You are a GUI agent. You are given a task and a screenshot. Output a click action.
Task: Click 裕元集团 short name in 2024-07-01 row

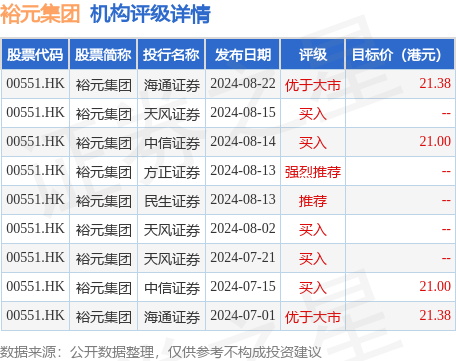[x=104, y=317]
